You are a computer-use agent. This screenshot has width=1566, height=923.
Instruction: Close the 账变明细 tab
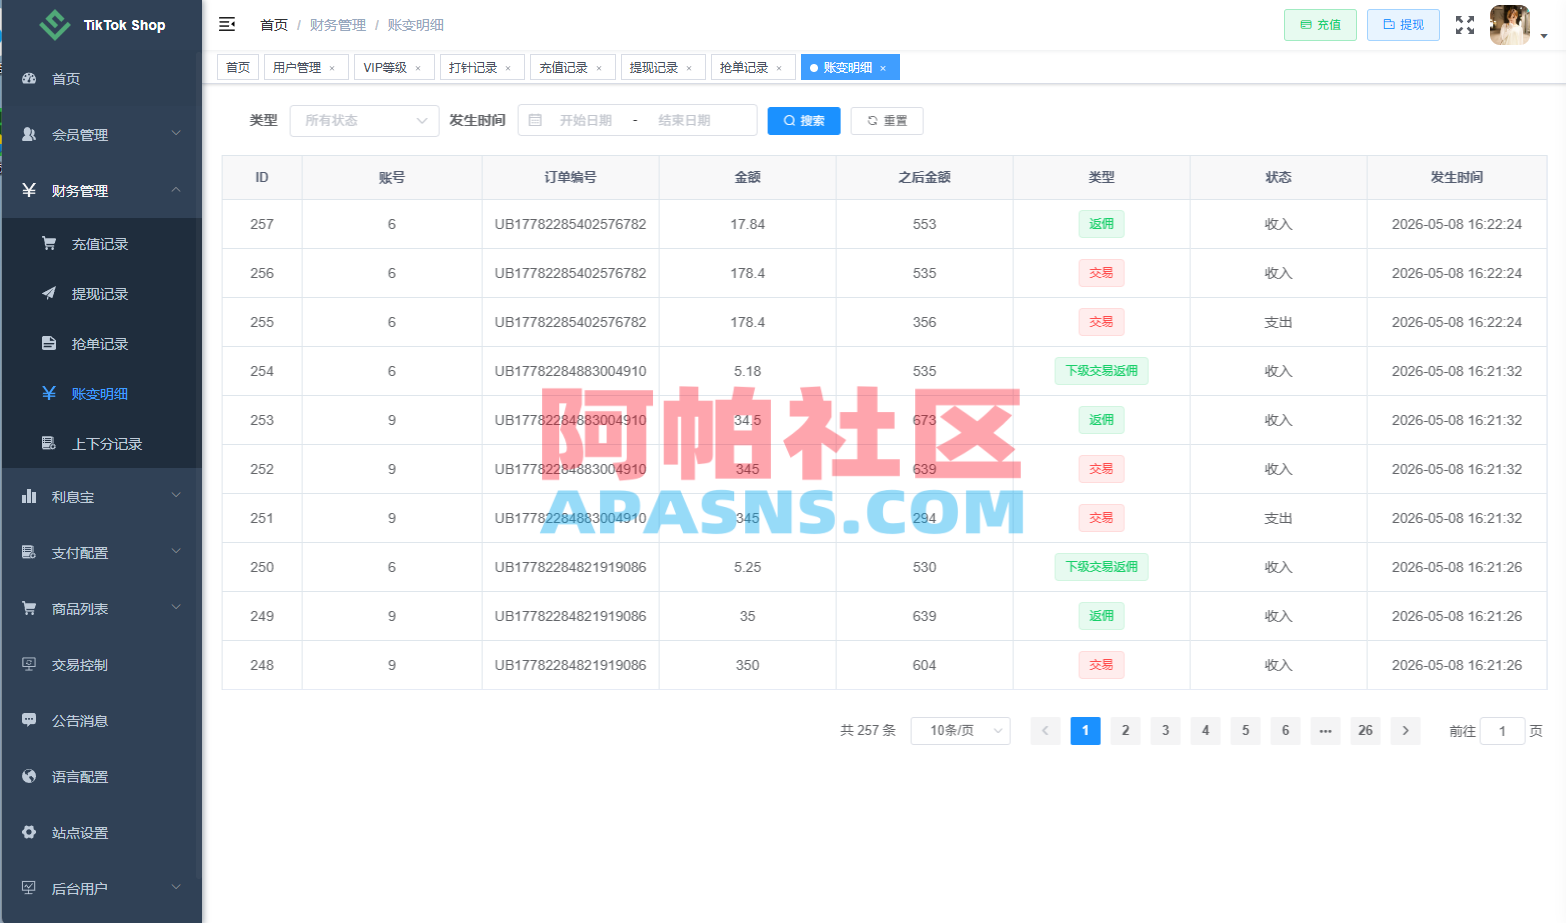883,68
